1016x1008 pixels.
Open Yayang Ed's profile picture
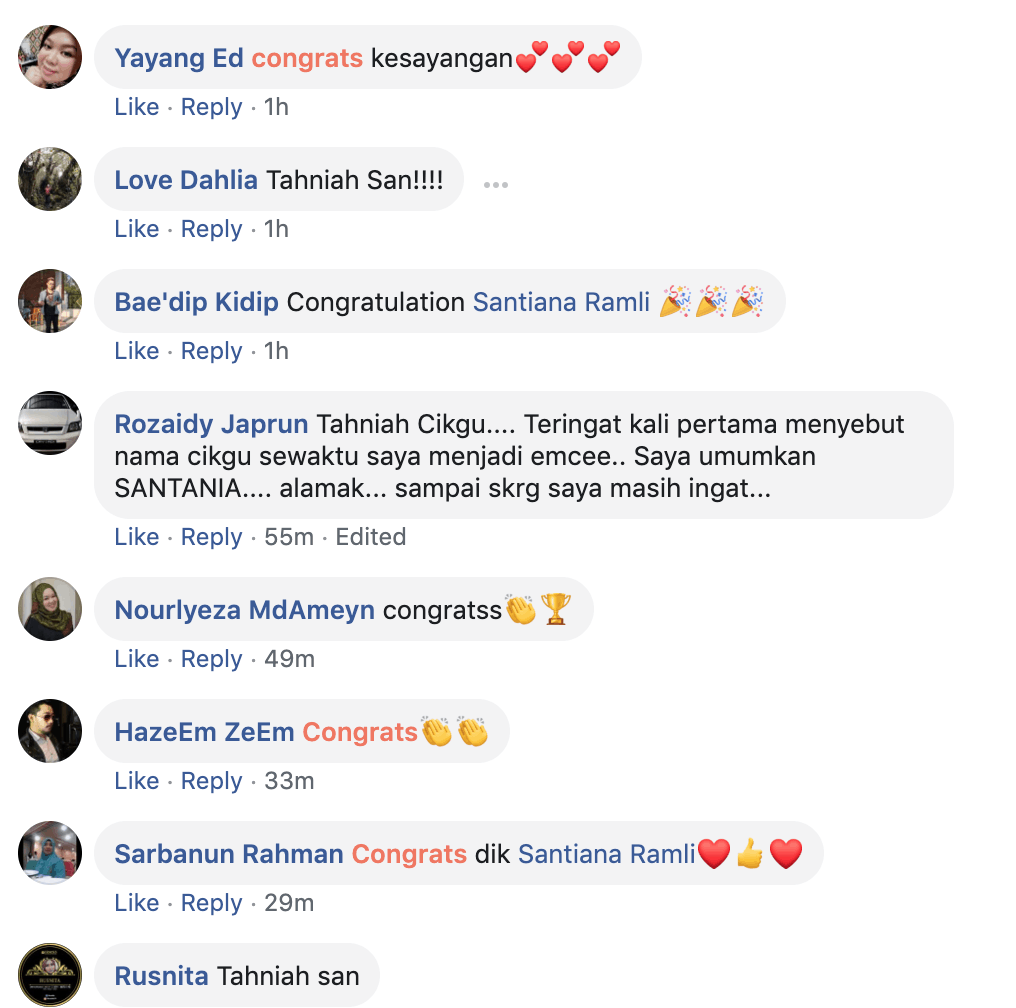pyautogui.click(x=50, y=57)
